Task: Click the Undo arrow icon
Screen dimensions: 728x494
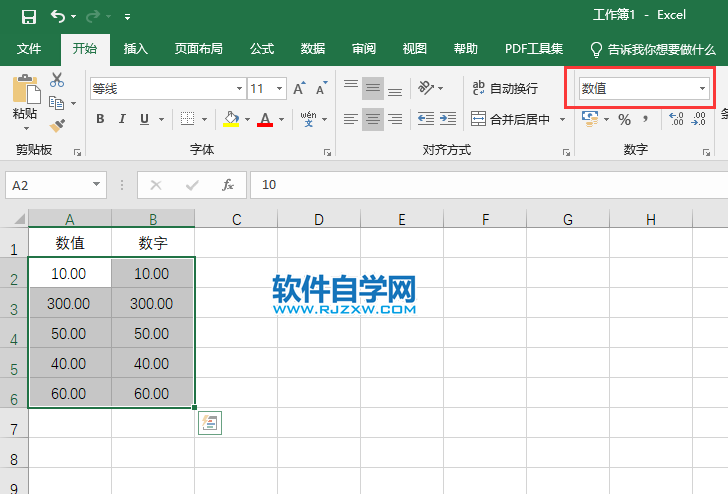Action: [x=58, y=17]
